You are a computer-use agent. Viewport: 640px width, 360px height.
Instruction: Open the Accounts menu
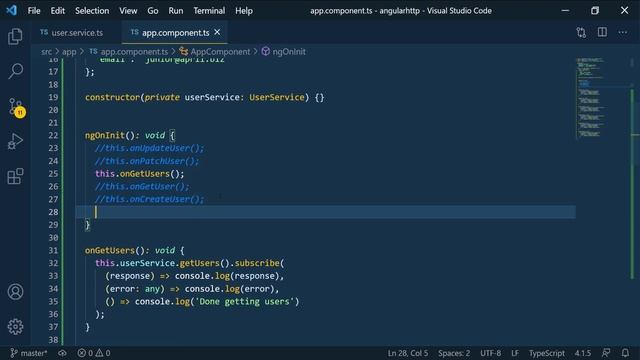[15, 292]
